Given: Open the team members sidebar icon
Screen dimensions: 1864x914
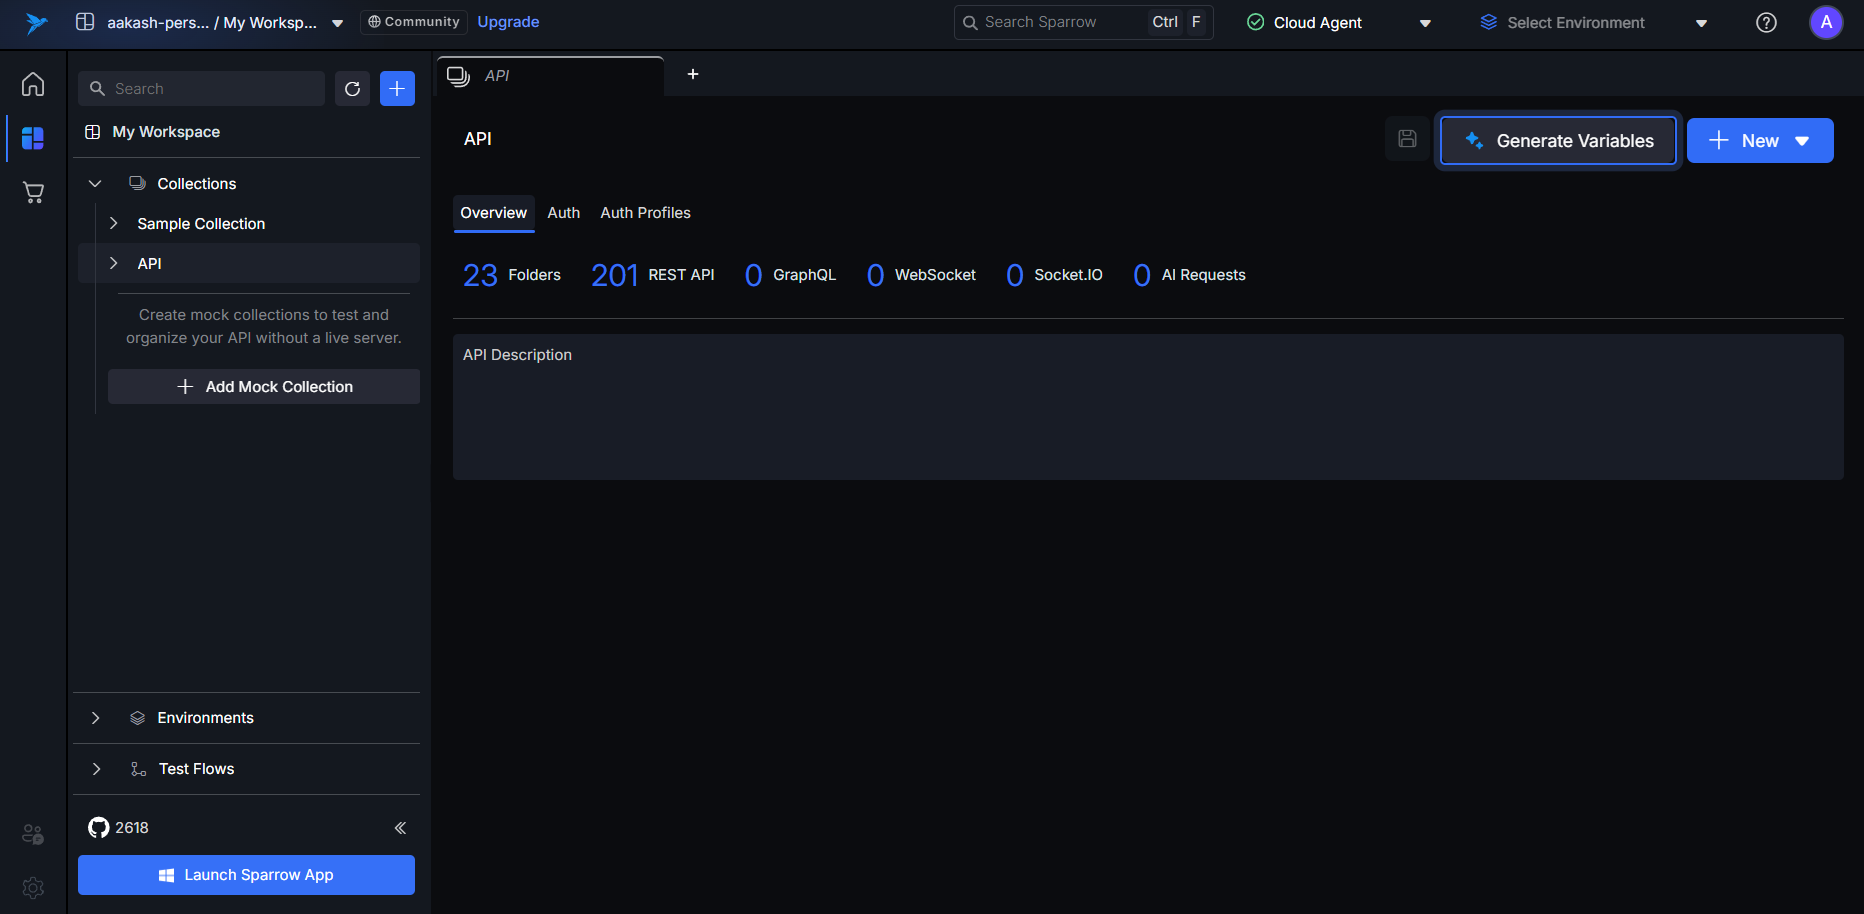Looking at the screenshot, I should [x=33, y=834].
